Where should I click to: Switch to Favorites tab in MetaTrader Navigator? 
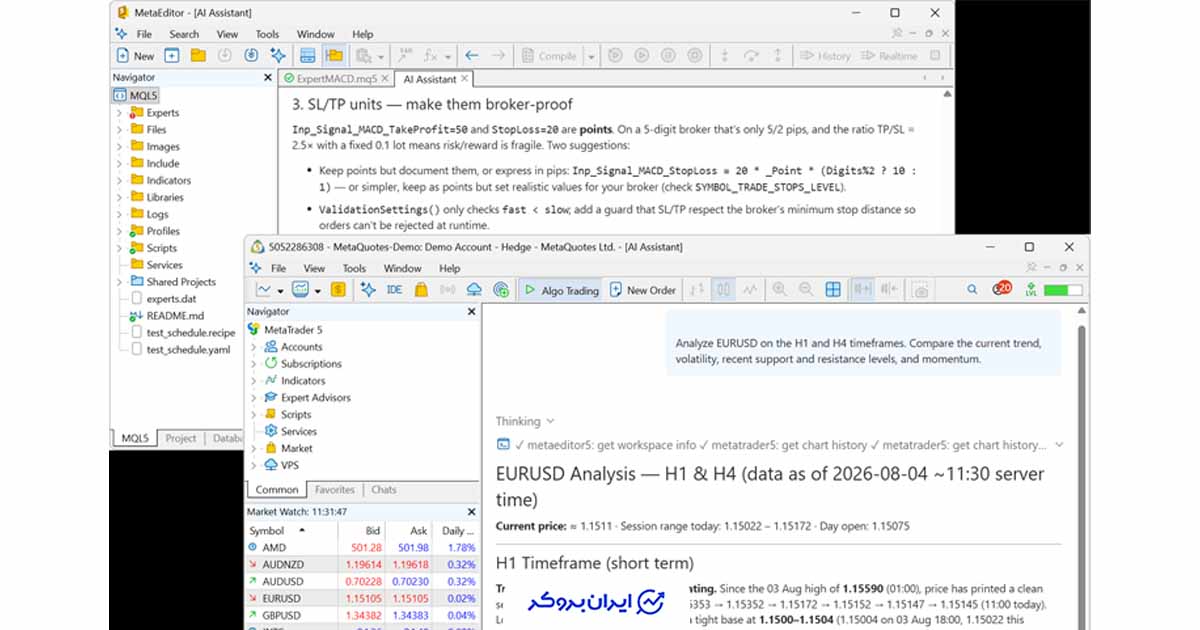click(335, 490)
